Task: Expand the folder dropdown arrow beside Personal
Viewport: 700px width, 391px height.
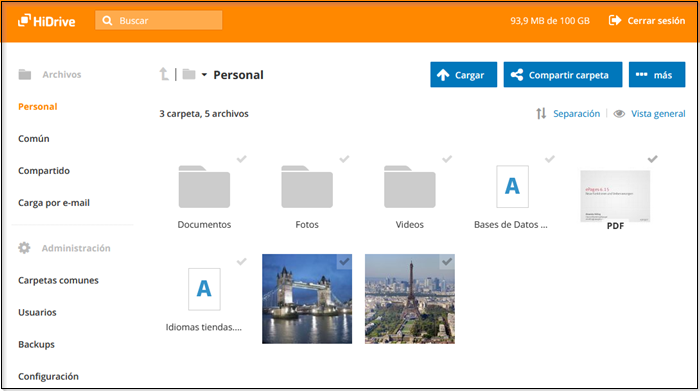Action: 204,75
